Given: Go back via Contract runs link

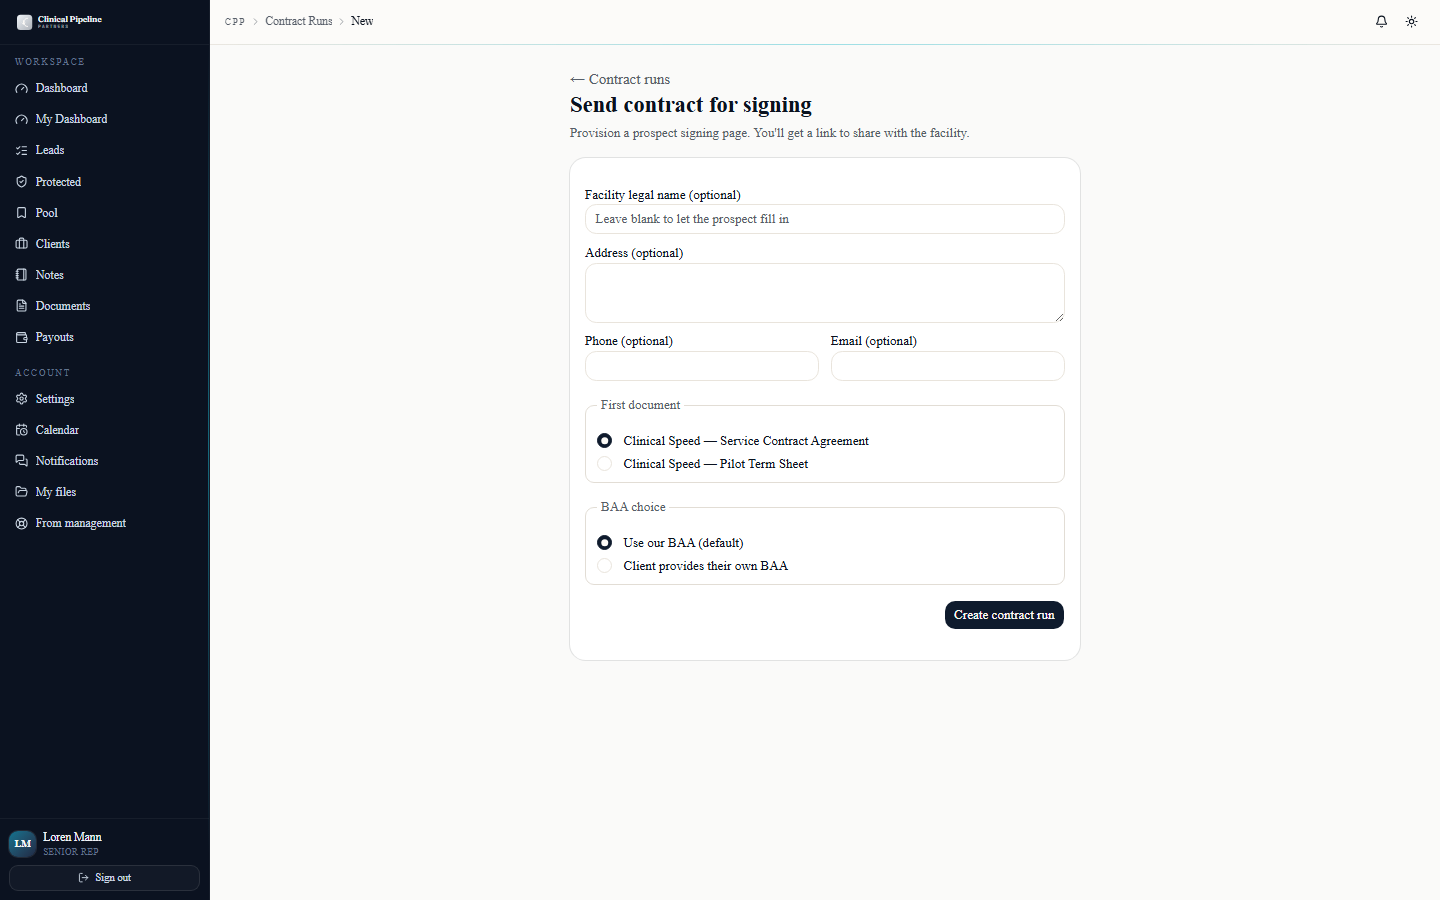Looking at the screenshot, I should click(x=620, y=79).
